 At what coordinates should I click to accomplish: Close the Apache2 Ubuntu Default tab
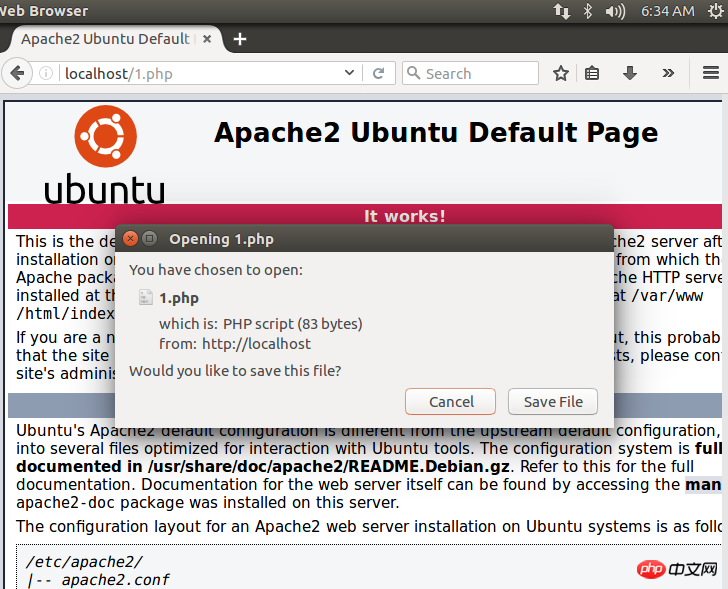pyautogui.click(x=207, y=39)
